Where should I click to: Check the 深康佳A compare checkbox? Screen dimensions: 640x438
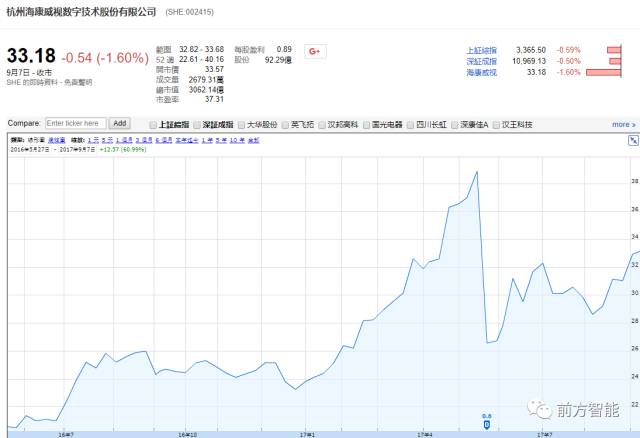point(454,125)
